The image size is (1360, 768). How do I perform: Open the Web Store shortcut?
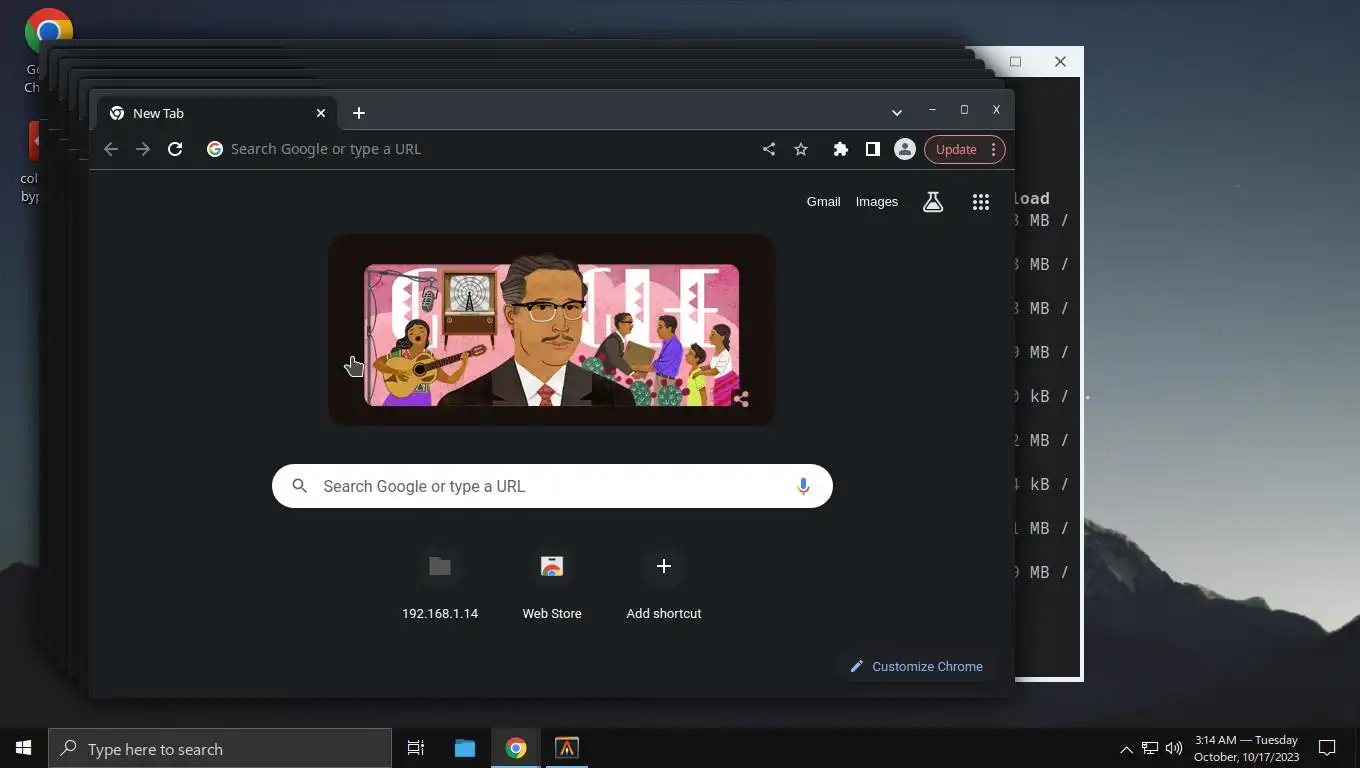pos(552,583)
